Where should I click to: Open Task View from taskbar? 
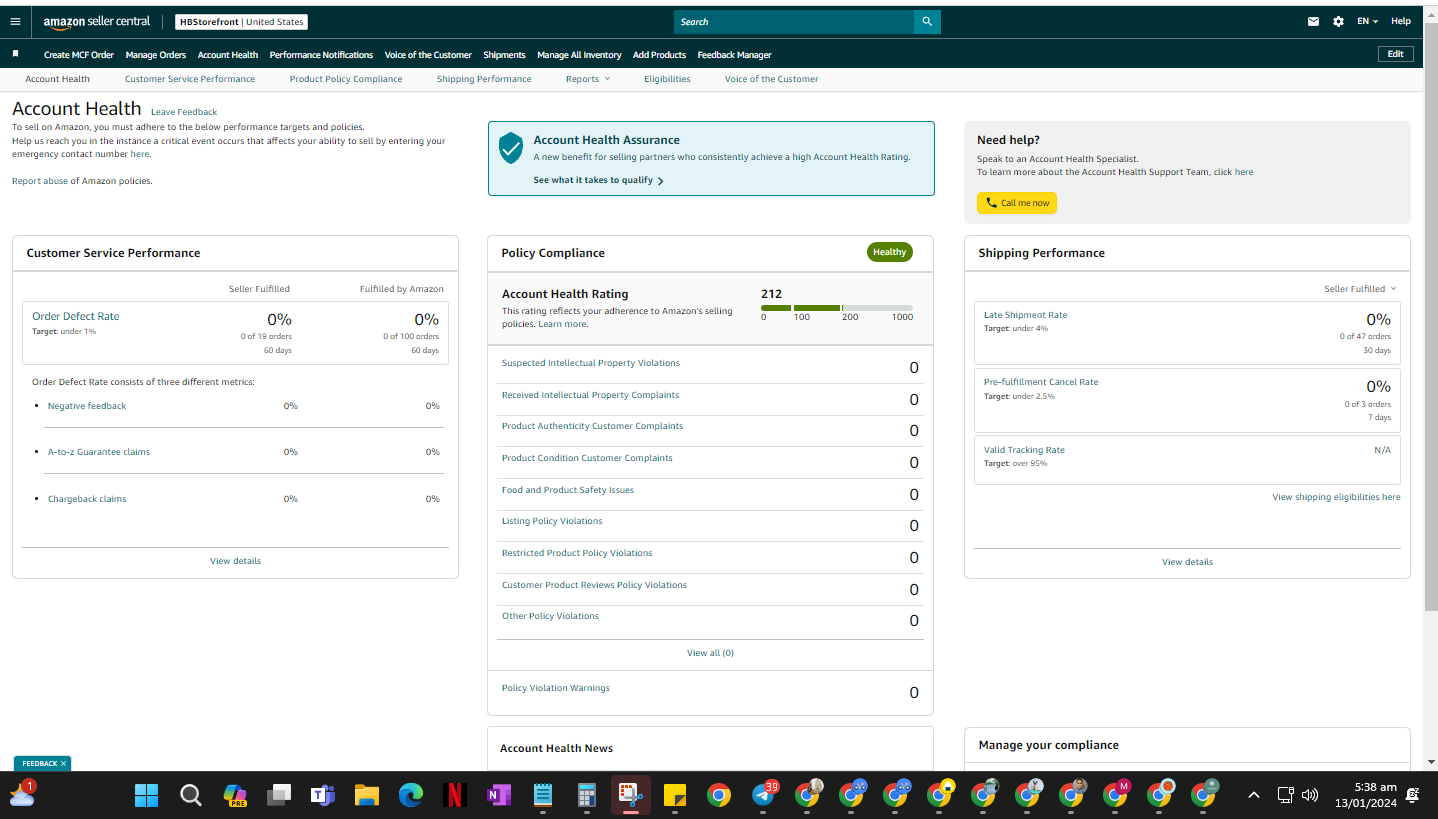click(x=278, y=795)
